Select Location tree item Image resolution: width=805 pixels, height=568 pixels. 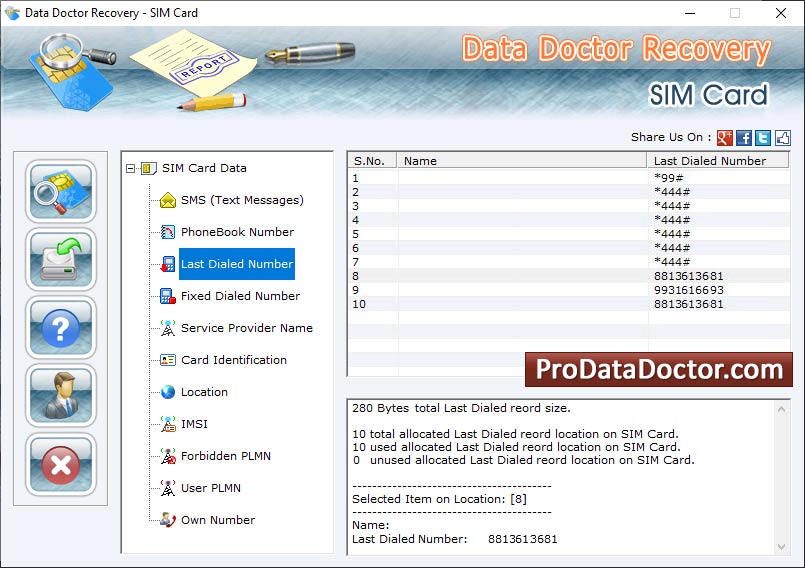pyautogui.click(x=204, y=392)
